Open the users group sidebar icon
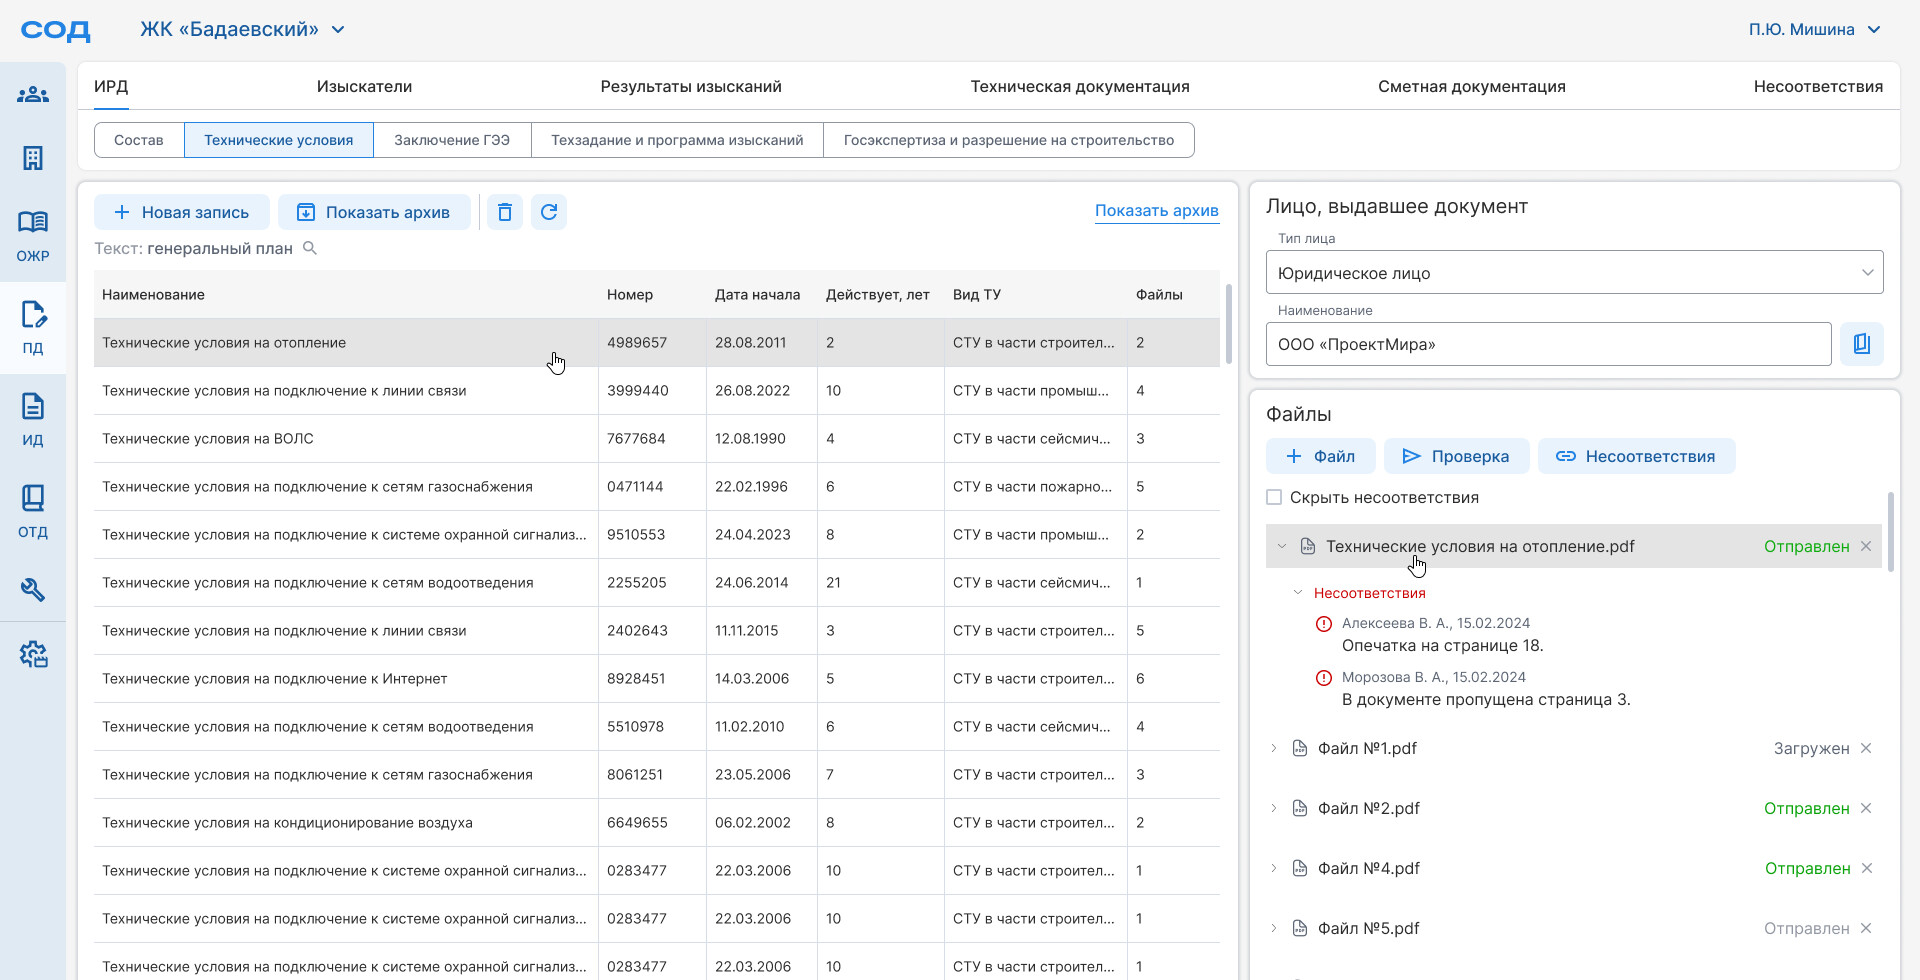Viewport: 1920px width, 980px height. (x=33, y=95)
